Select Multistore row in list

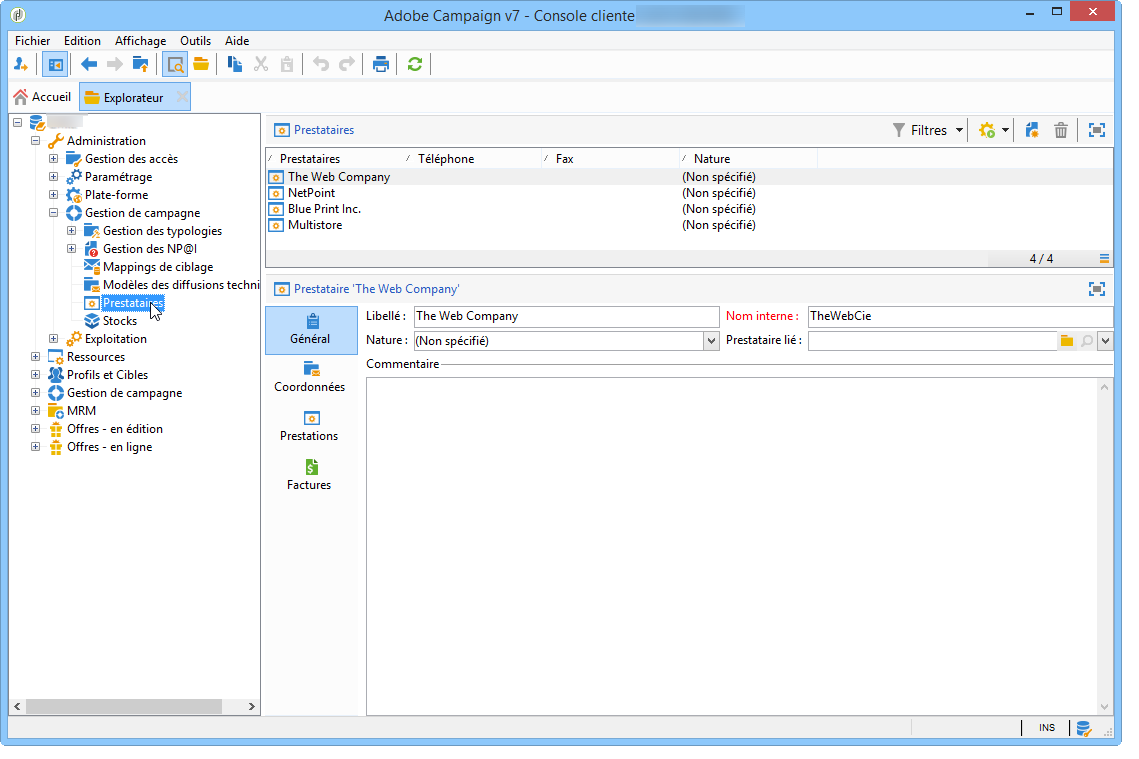pos(689,225)
